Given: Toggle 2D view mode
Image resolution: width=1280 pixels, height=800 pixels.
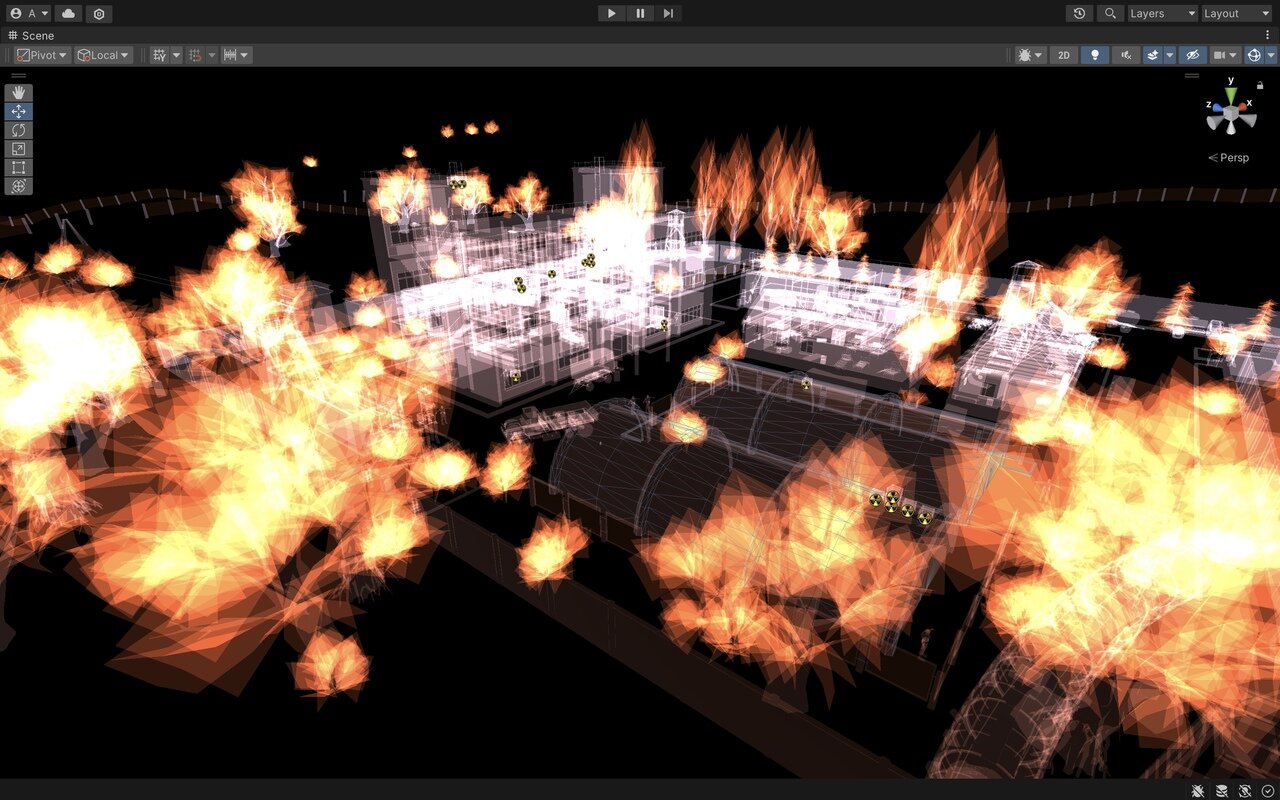Looking at the screenshot, I should (1064, 55).
